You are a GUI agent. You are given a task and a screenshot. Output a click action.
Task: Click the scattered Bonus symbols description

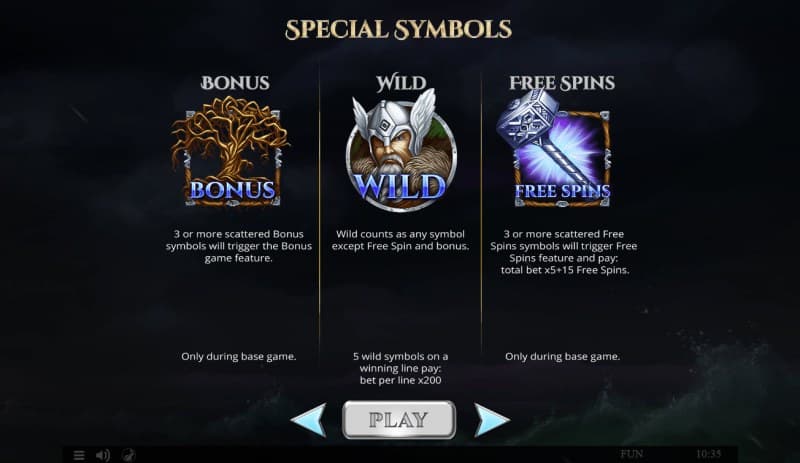click(239, 246)
